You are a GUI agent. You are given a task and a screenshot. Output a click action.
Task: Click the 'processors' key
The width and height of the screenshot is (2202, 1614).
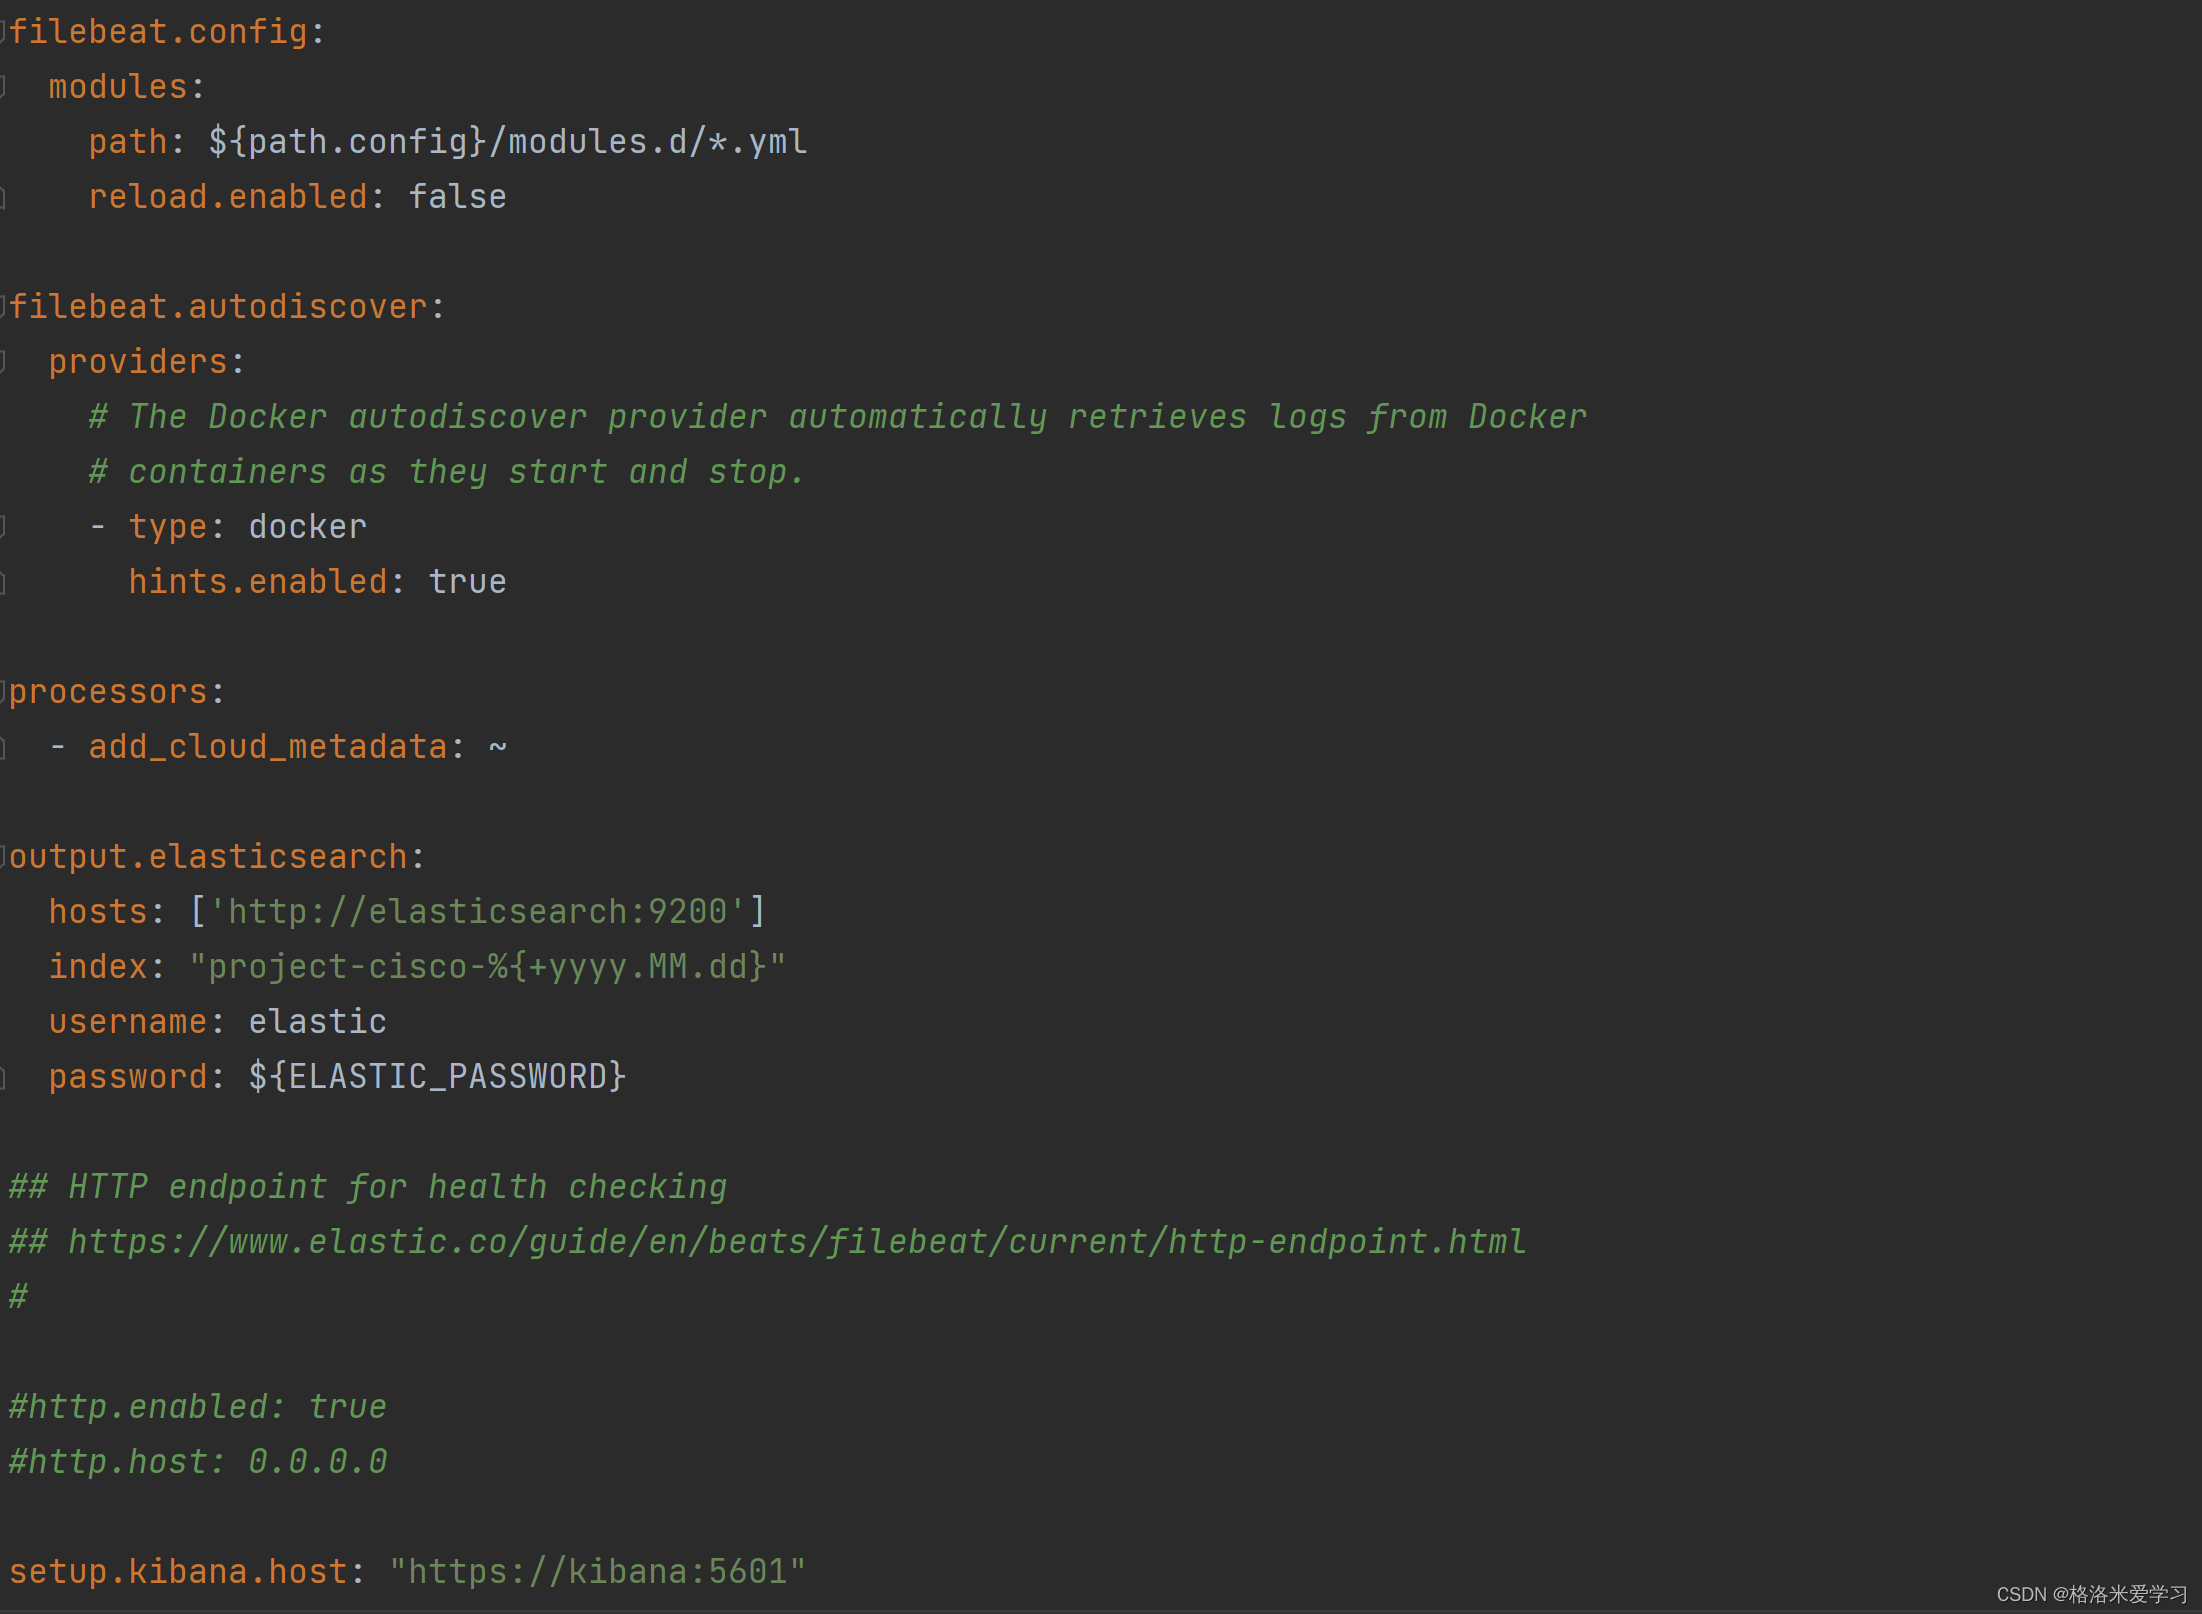point(108,692)
